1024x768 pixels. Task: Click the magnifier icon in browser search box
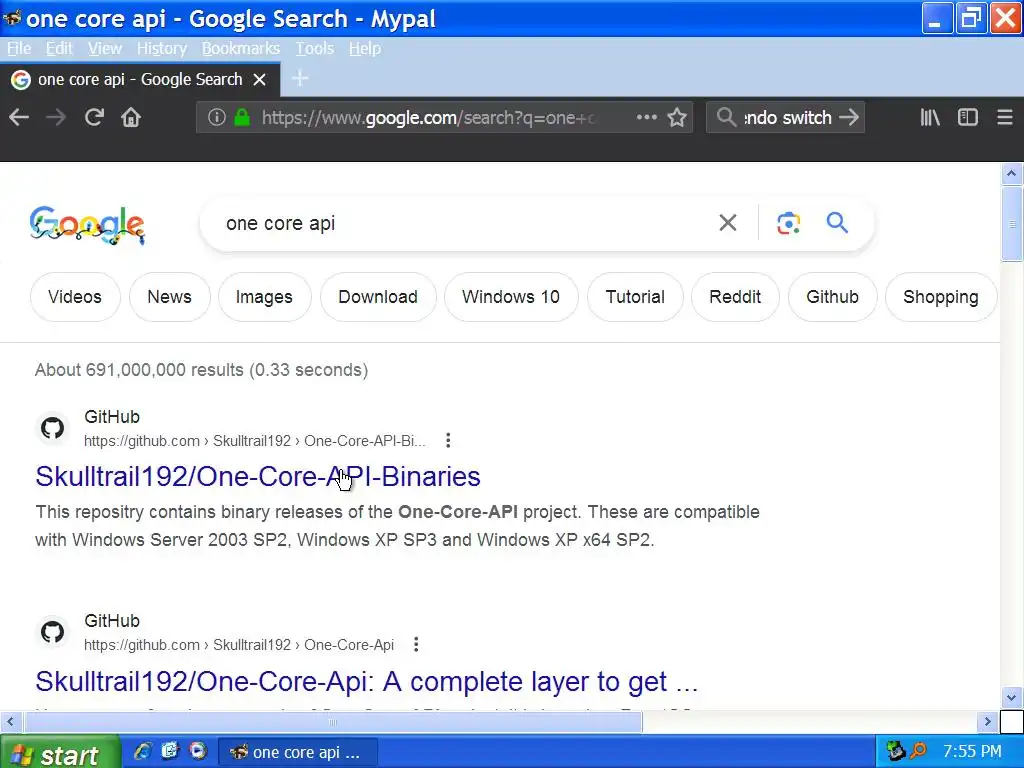pyautogui.click(x=726, y=118)
